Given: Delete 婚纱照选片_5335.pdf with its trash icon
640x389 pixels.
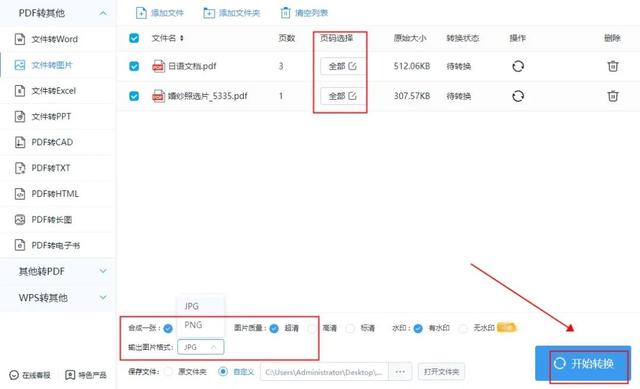Looking at the screenshot, I should [x=613, y=96].
